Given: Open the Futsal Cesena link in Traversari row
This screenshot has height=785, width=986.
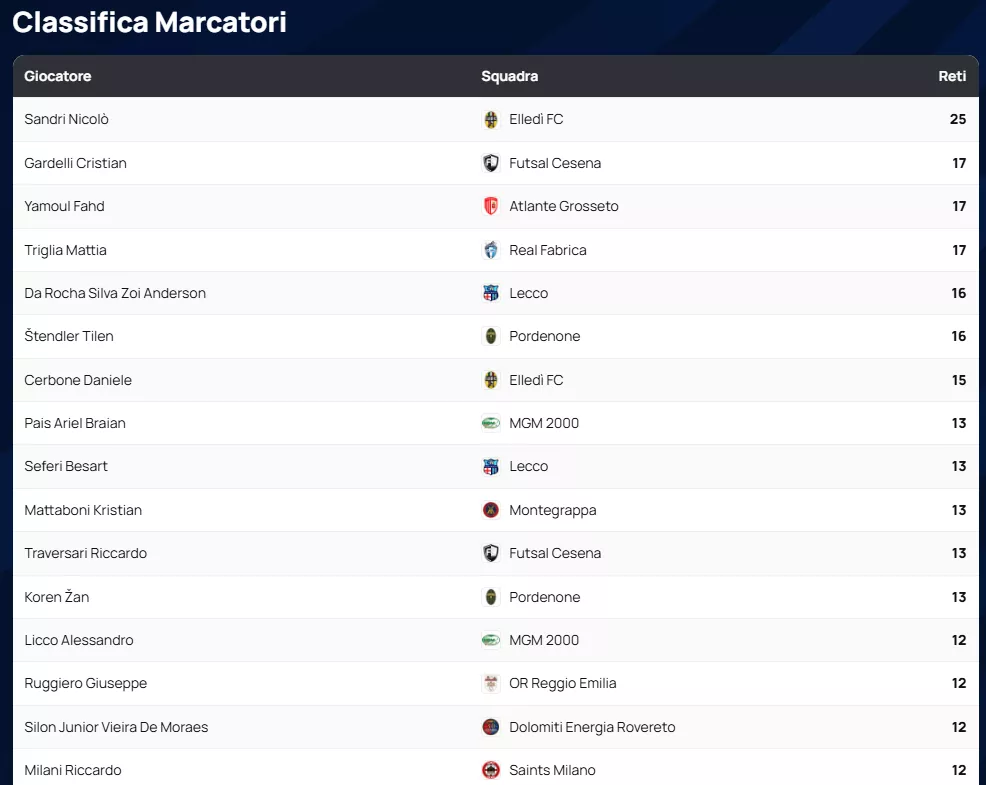Looking at the screenshot, I should tap(555, 553).
